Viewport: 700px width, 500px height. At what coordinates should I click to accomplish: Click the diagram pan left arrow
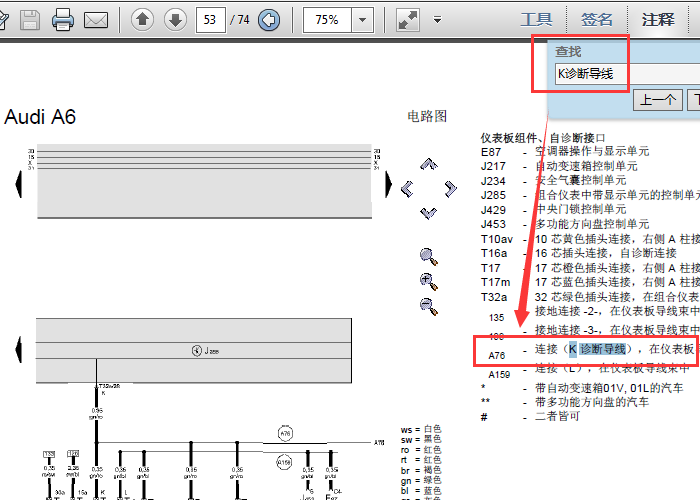click(x=407, y=189)
